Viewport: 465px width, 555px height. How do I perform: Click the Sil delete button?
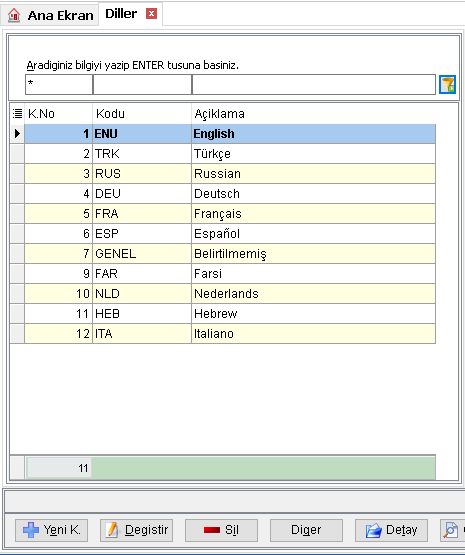221,530
